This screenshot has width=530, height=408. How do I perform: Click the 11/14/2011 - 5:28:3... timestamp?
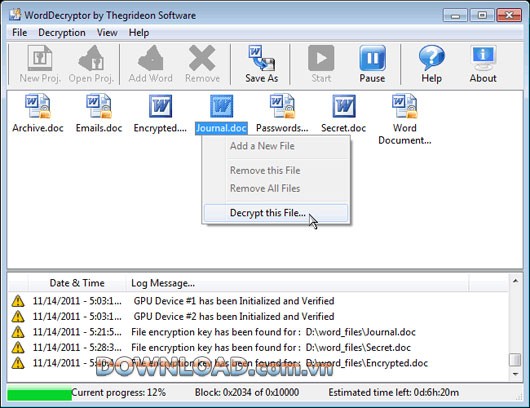[x=77, y=347]
